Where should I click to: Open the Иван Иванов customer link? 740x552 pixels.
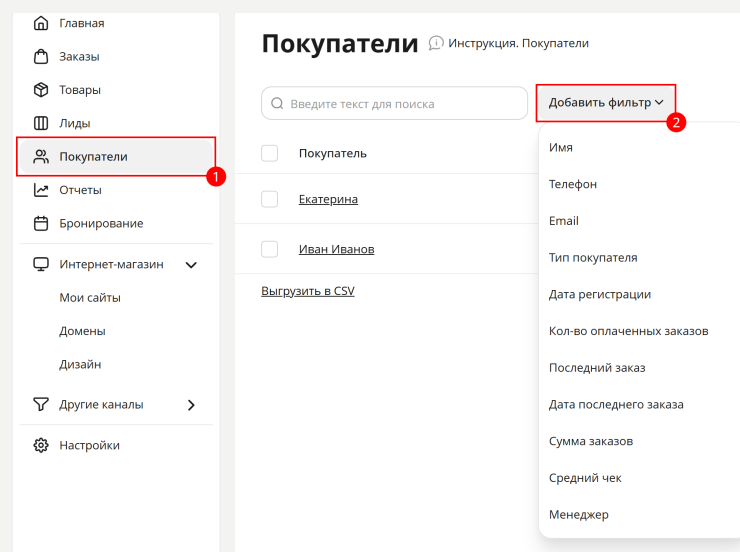click(336, 249)
